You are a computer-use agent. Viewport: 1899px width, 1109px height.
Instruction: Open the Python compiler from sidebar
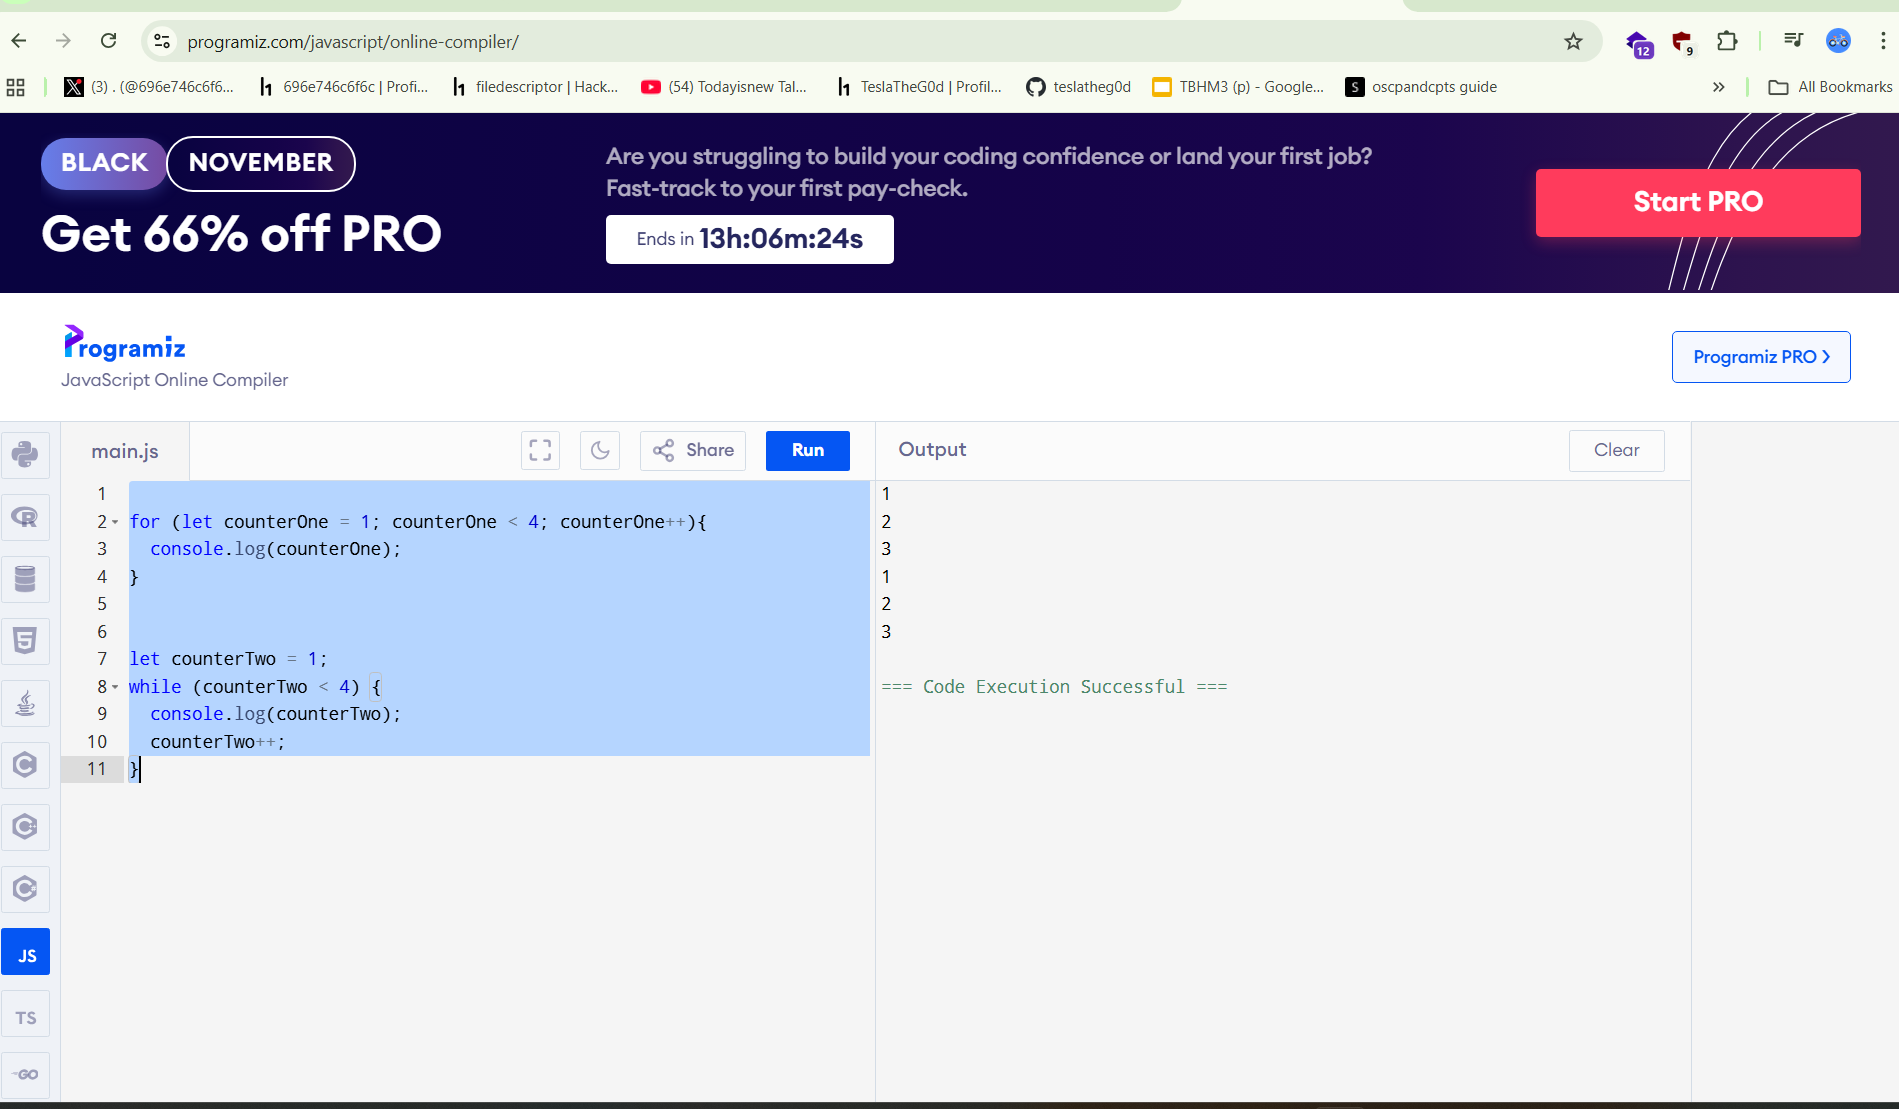(25, 455)
